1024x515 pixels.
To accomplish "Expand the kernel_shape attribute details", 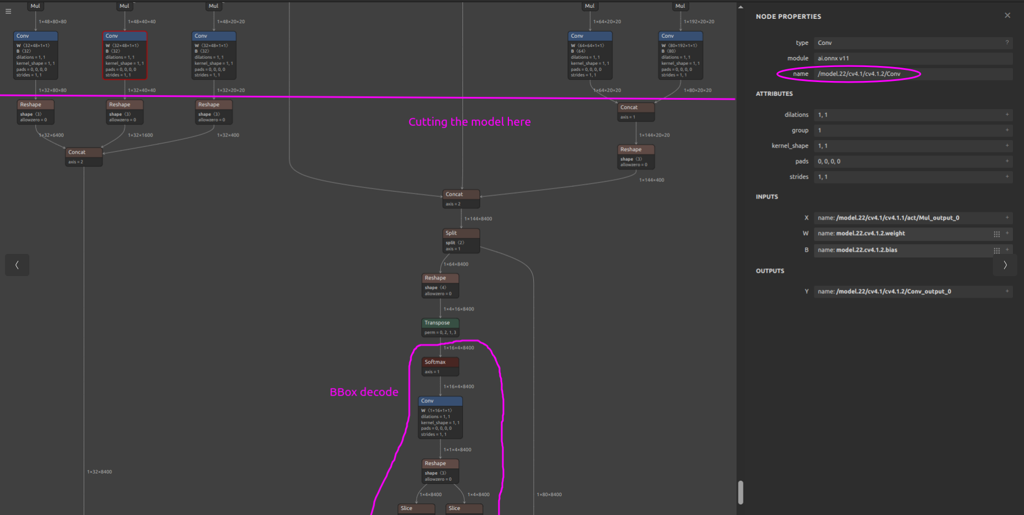I will tap(1006, 146).
